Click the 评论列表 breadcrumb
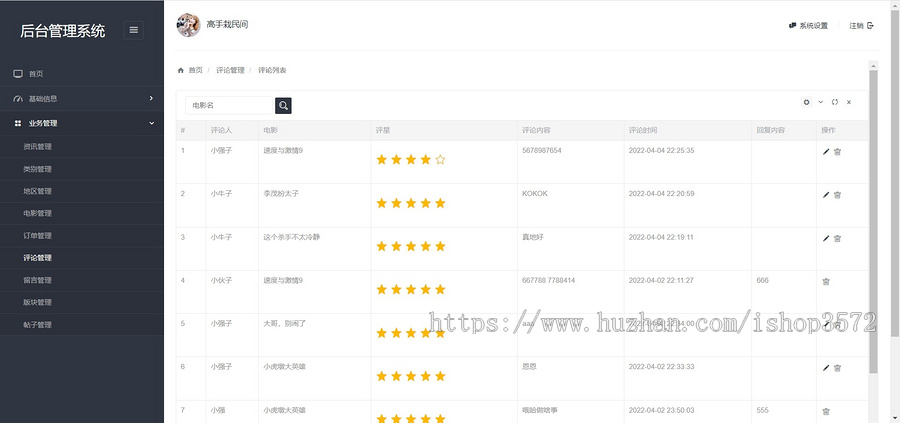900x423 pixels. pyautogui.click(x=272, y=70)
